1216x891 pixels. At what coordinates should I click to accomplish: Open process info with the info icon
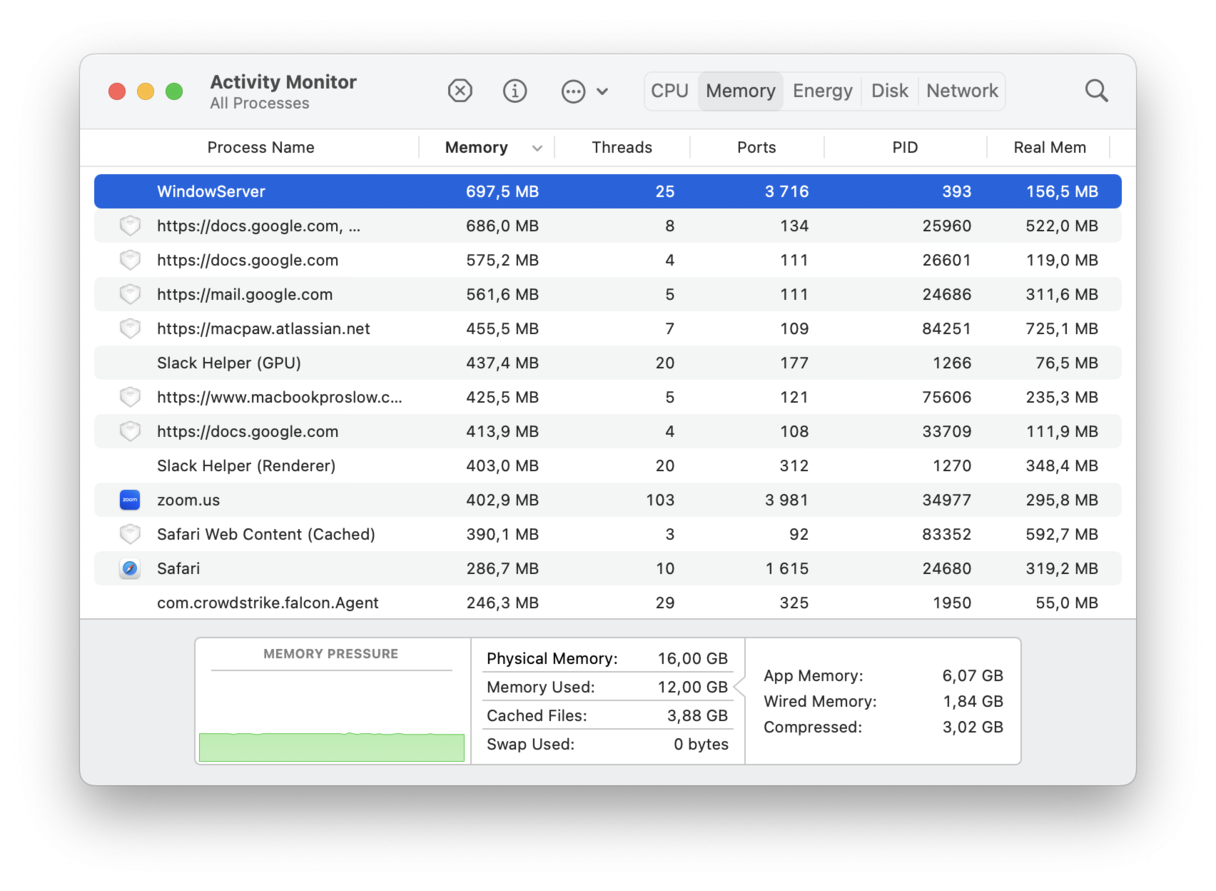(x=515, y=90)
